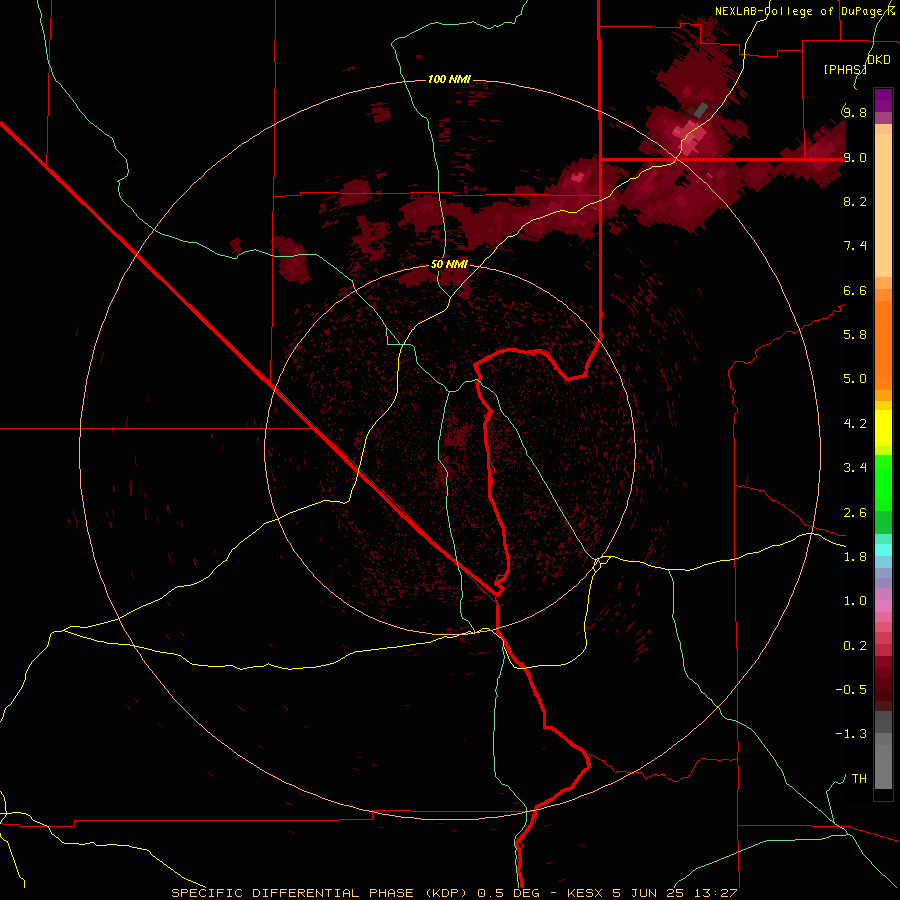Click the gray band at the color bar bottom
The width and height of the screenshot is (900, 900).
pyautogui.click(x=883, y=752)
